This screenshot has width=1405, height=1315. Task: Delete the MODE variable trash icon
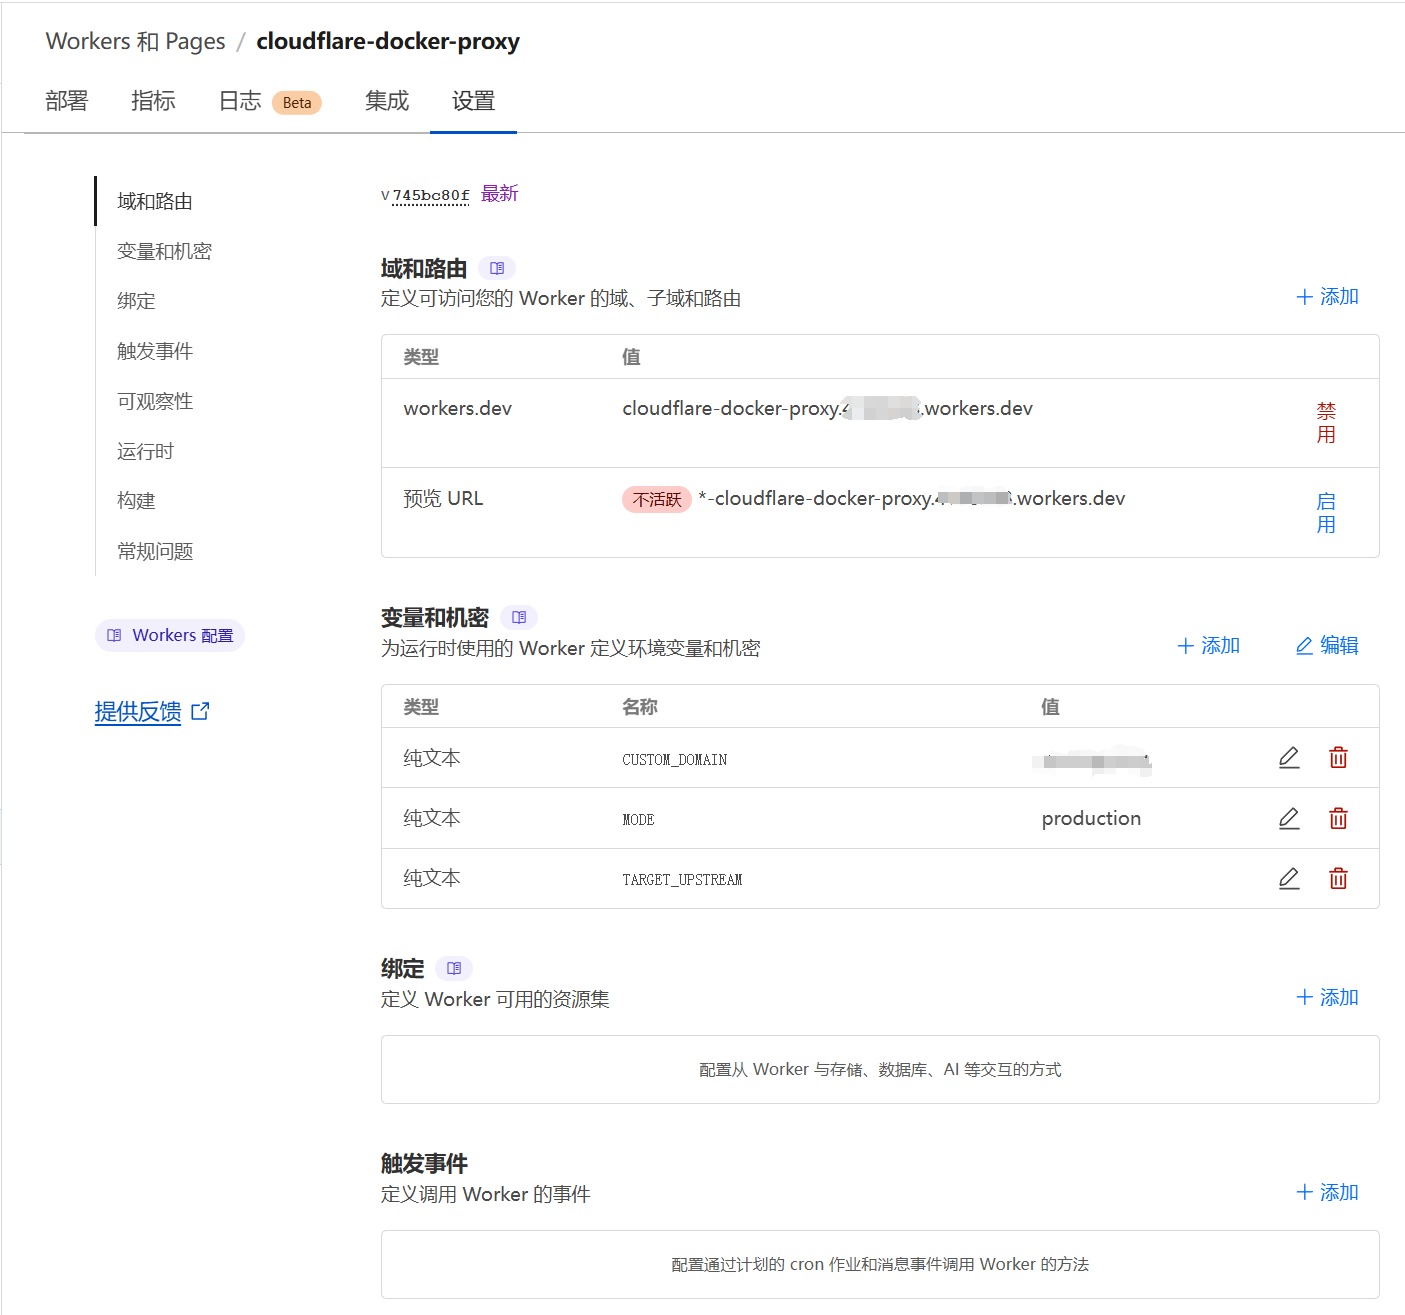1338,819
